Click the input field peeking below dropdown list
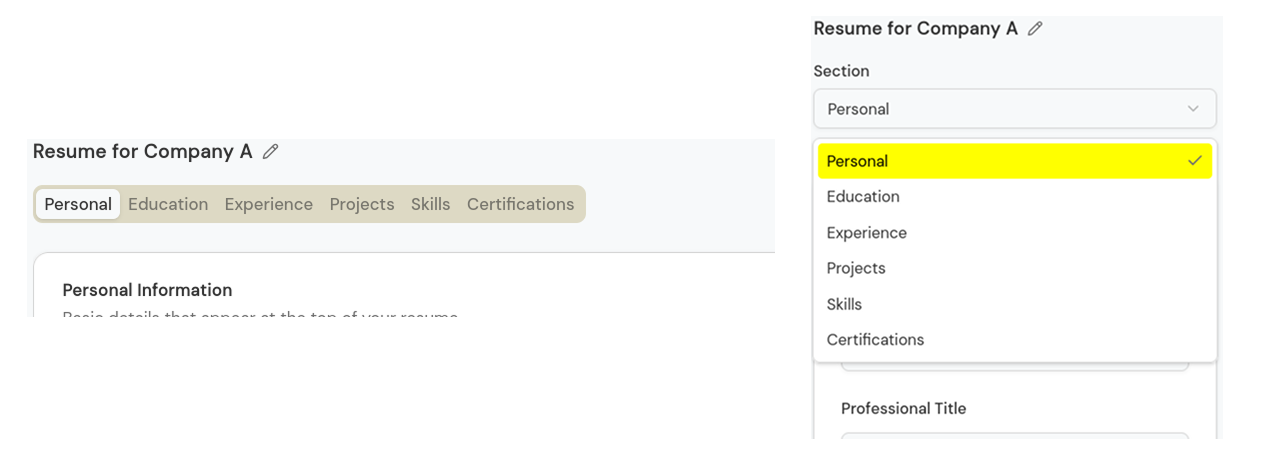Screen dimensions: 1264x455 coord(1014,366)
